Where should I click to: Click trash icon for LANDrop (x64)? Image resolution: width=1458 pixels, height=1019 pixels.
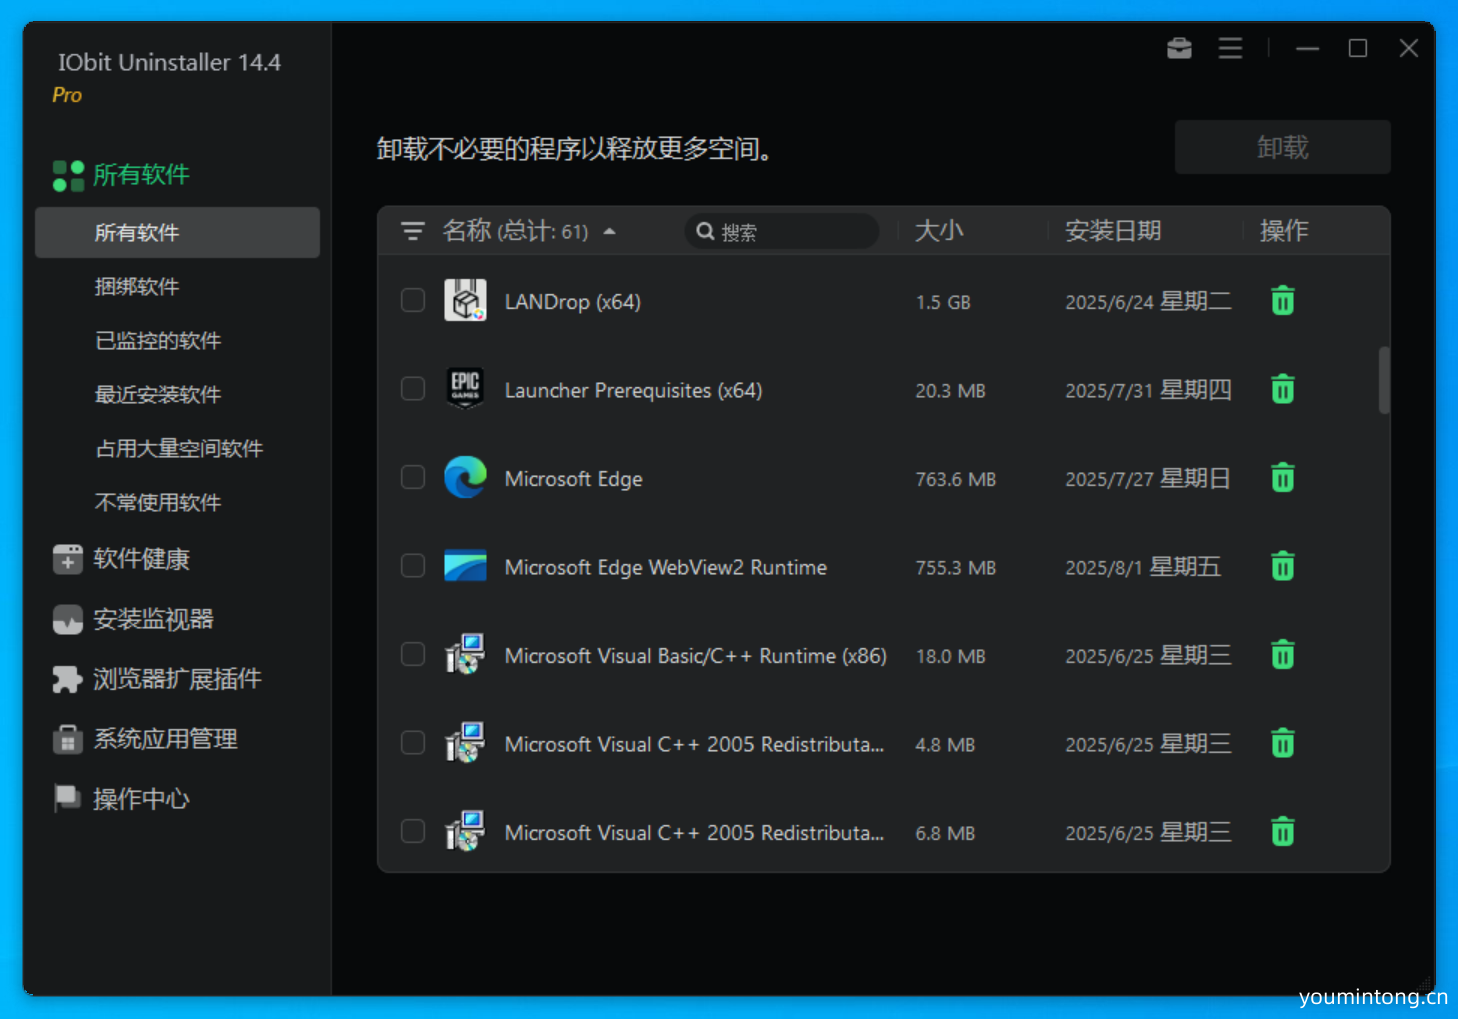tap(1282, 301)
